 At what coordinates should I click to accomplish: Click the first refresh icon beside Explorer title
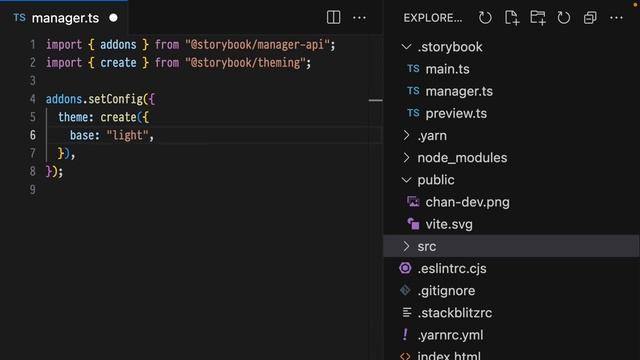[x=485, y=18]
